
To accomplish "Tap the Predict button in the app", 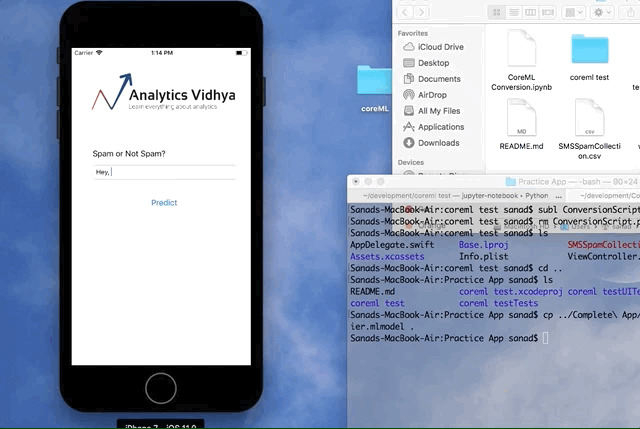I will point(164,203).
